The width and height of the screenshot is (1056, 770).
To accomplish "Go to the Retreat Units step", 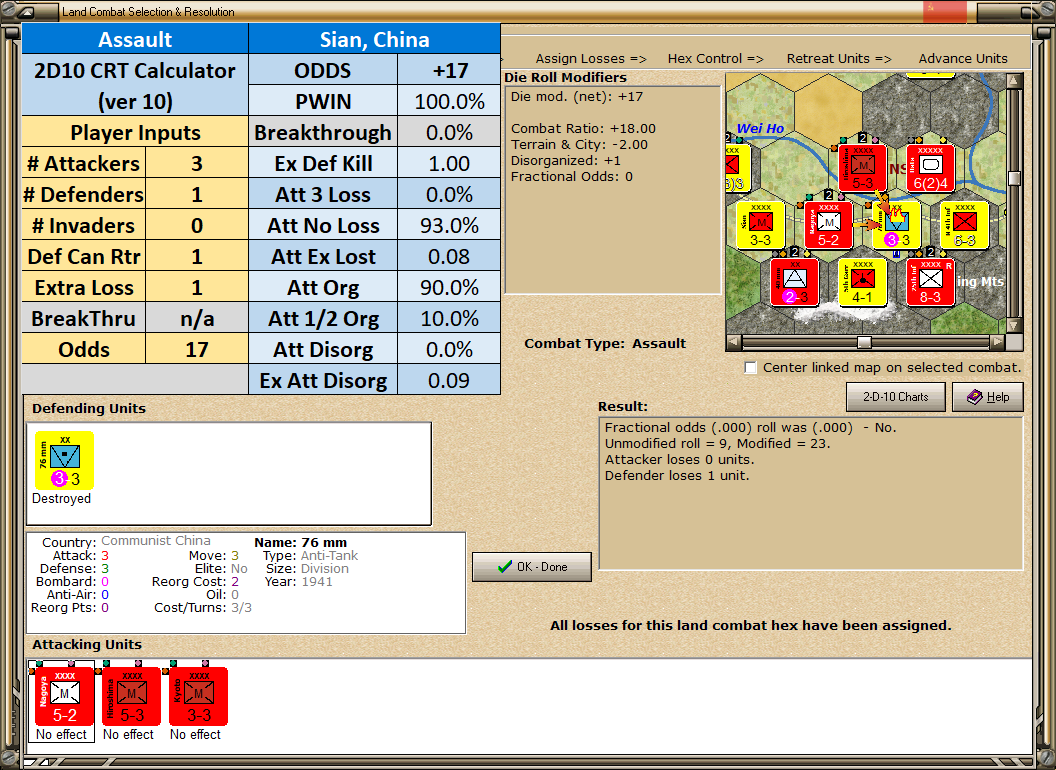I will coord(838,59).
